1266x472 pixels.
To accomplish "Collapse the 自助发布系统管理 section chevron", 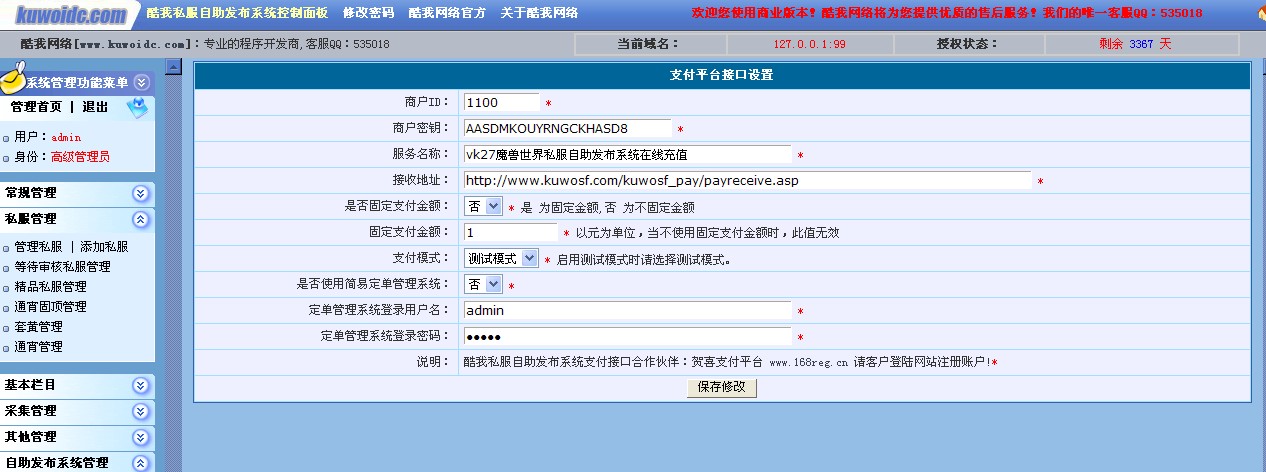I will coord(141,463).
